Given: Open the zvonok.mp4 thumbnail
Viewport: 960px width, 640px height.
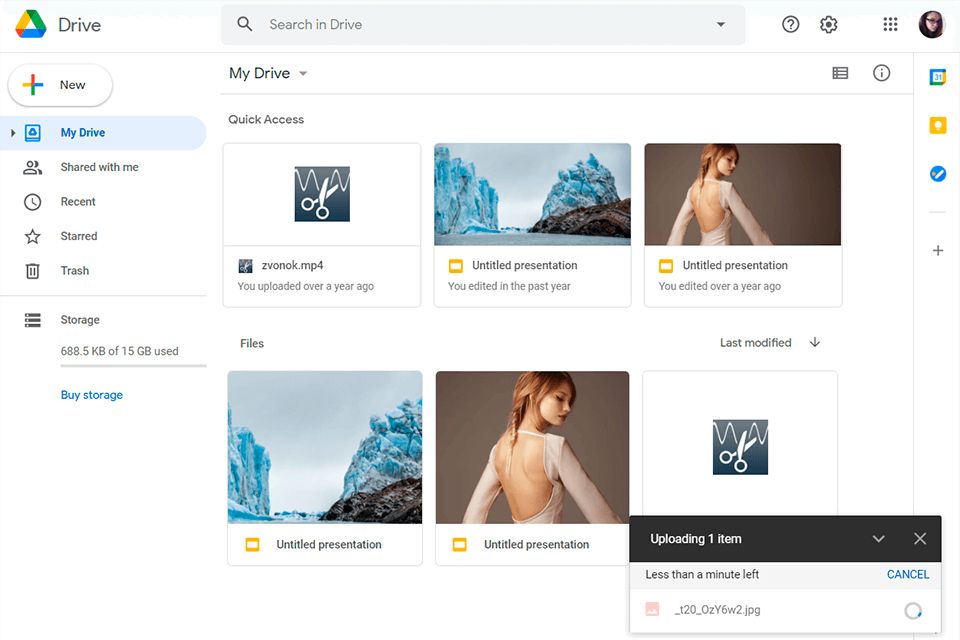Looking at the screenshot, I should click(321, 193).
